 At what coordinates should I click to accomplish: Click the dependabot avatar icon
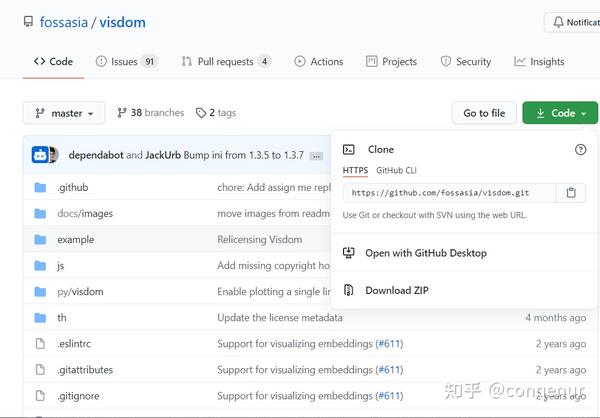pyautogui.click(x=40, y=155)
